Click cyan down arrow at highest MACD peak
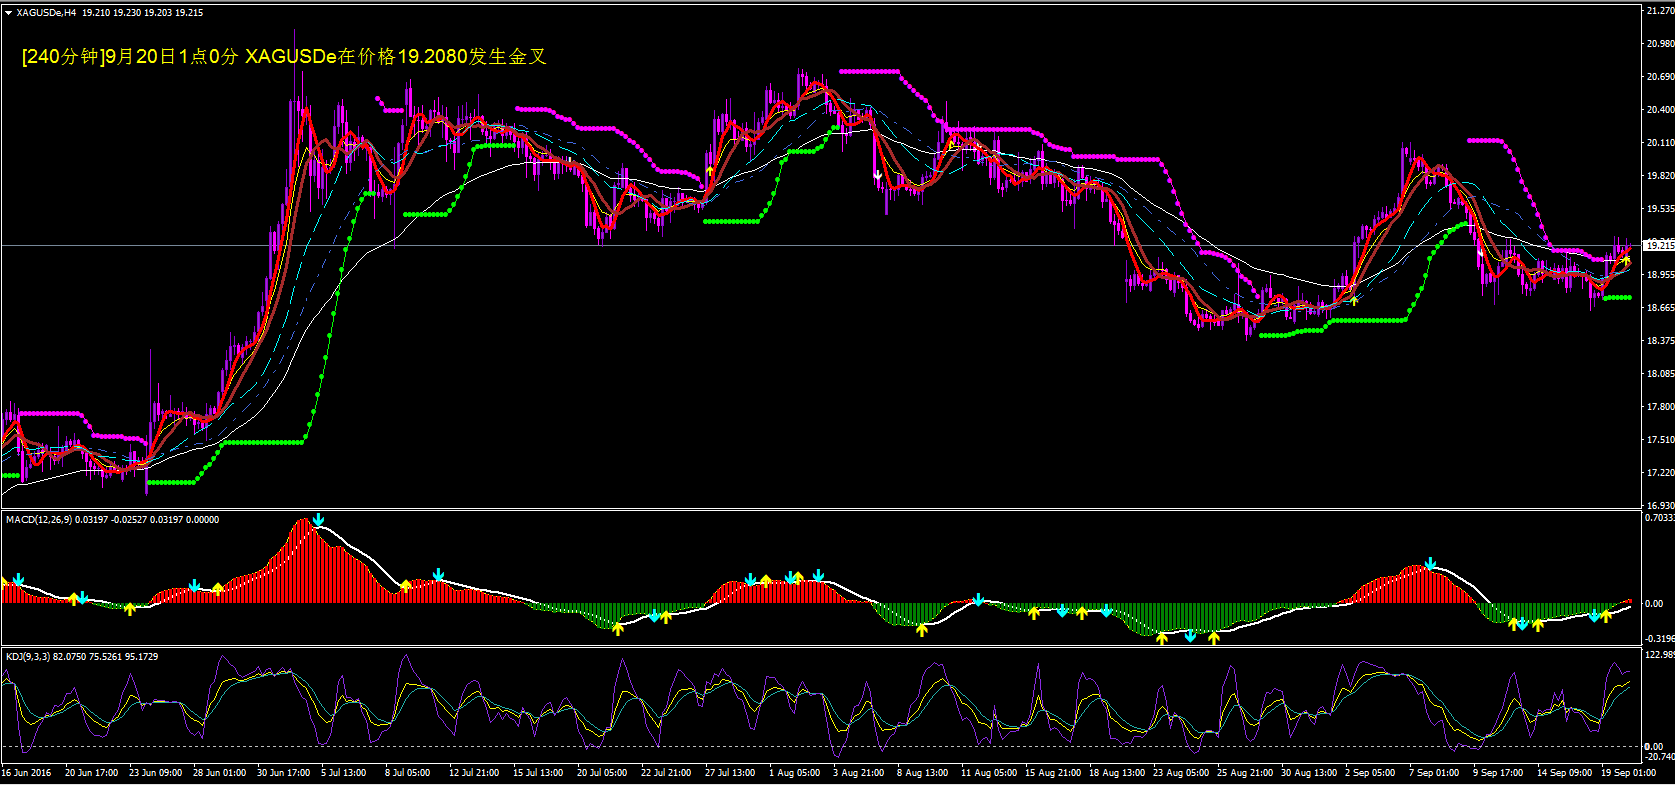The width and height of the screenshot is (1675, 785). pyautogui.click(x=318, y=520)
